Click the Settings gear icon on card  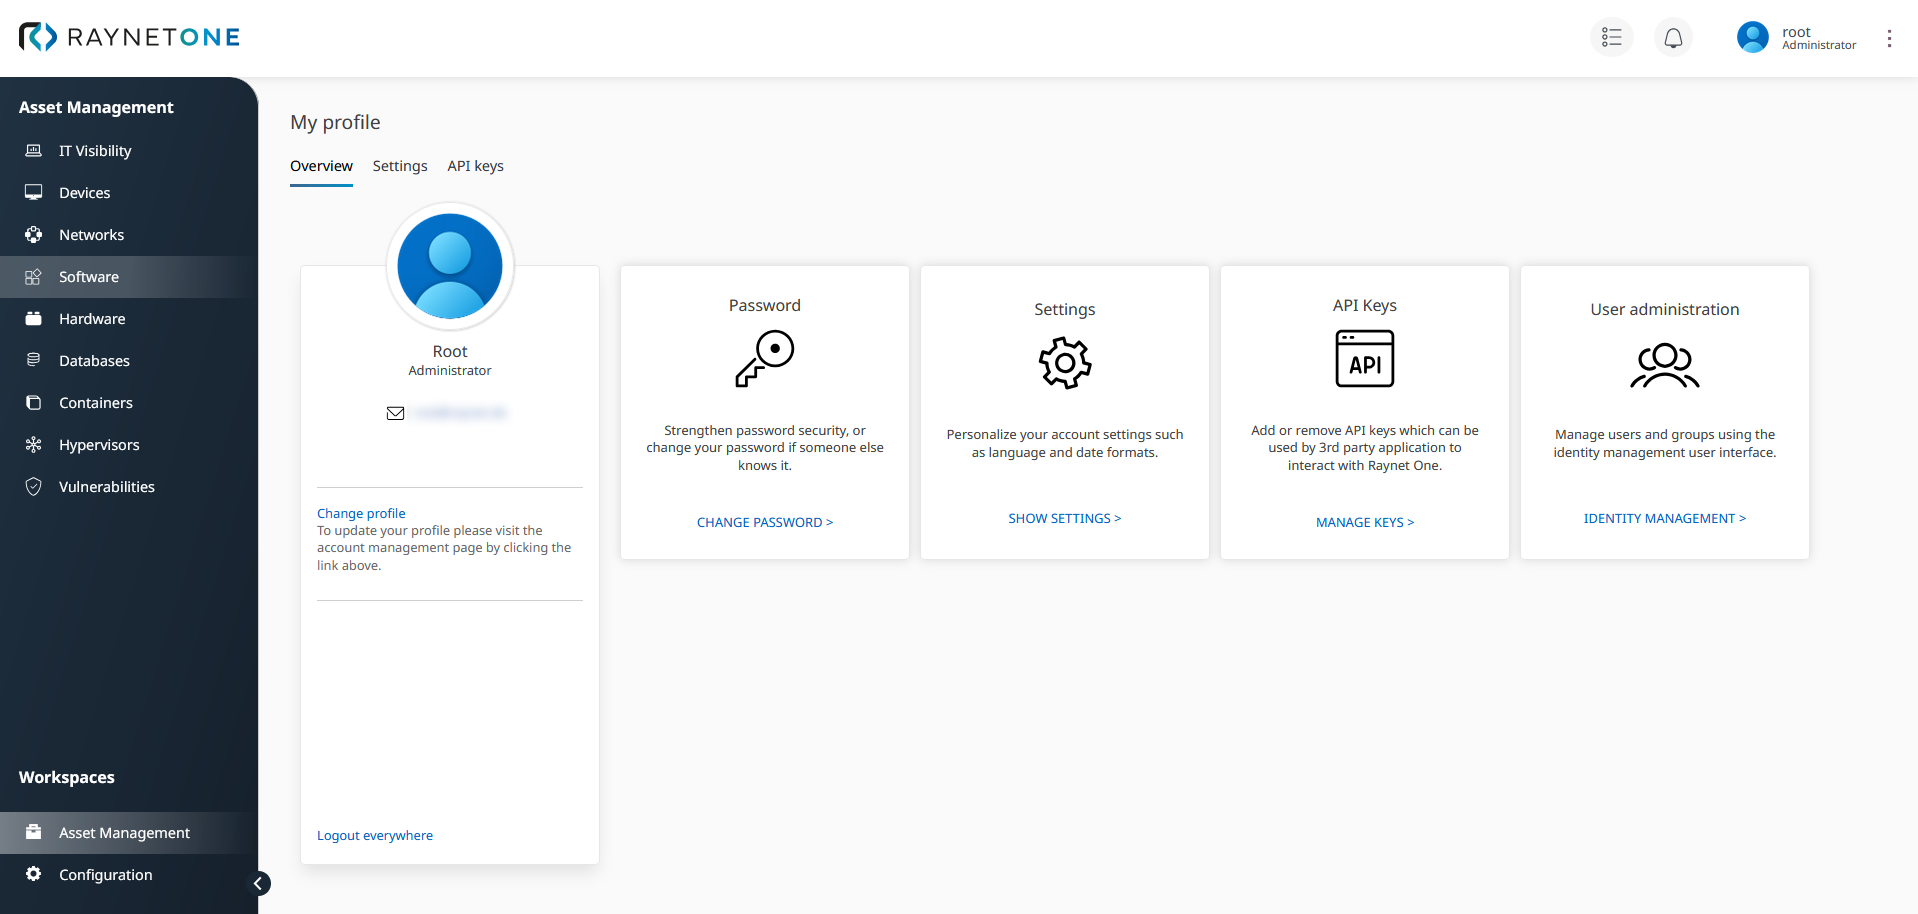[1064, 363]
